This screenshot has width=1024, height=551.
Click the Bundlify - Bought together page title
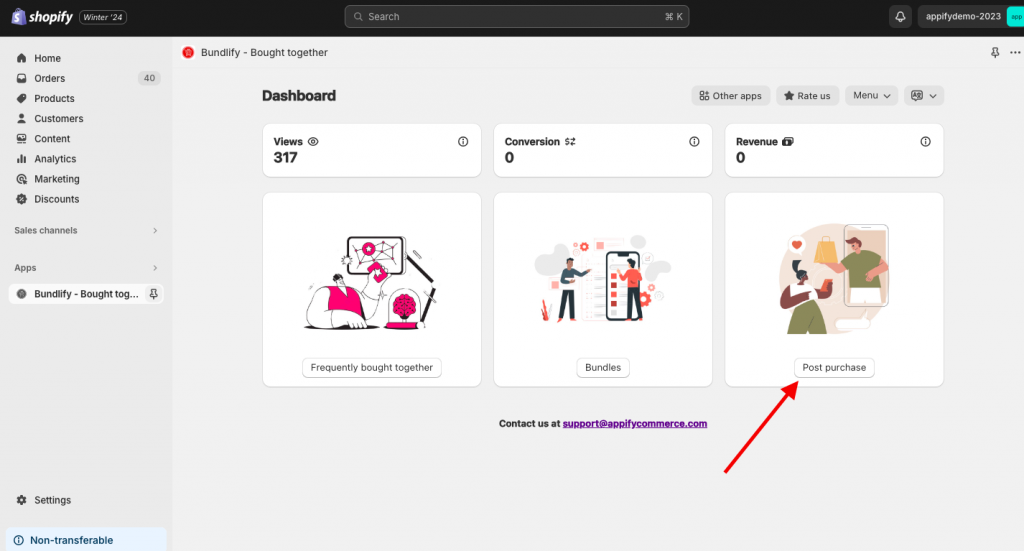(x=264, y=52)
